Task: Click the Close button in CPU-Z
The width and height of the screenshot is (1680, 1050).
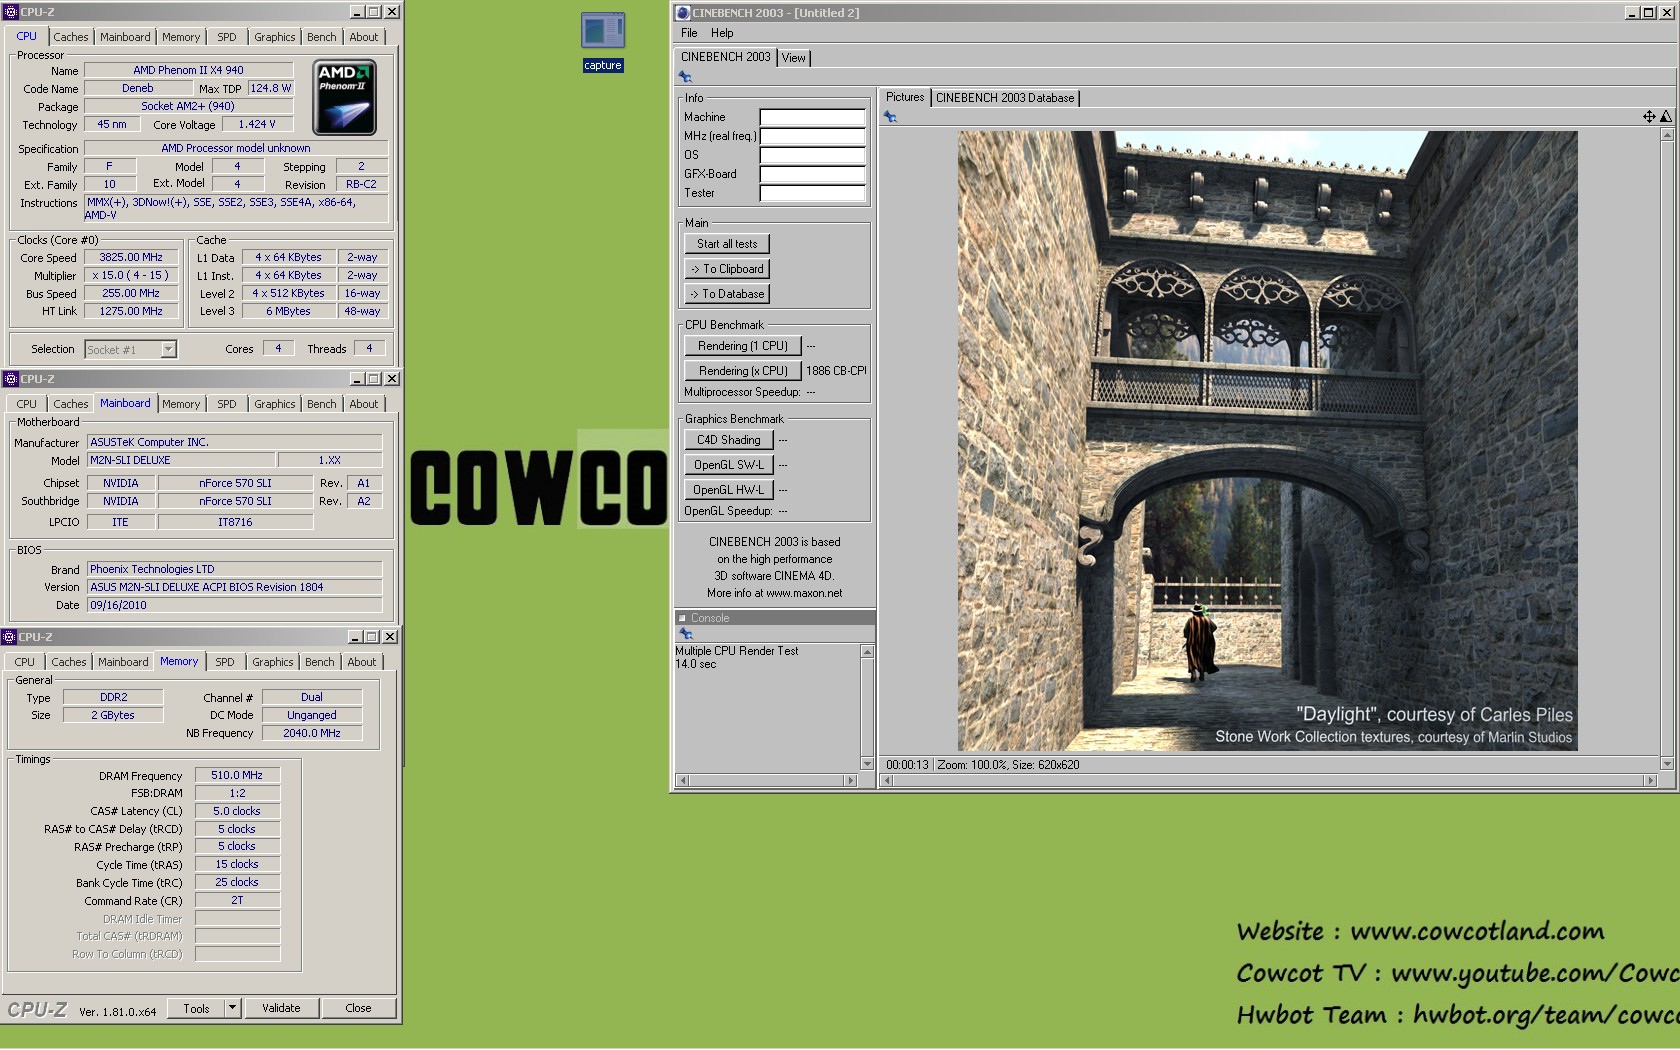Action: click(358, 1008)
